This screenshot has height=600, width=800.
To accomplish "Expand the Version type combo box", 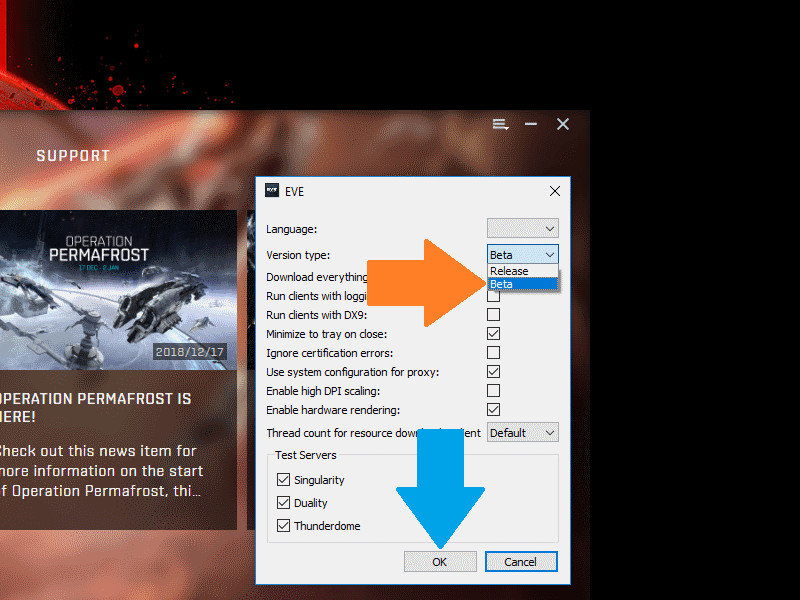I will coord(522,255).
